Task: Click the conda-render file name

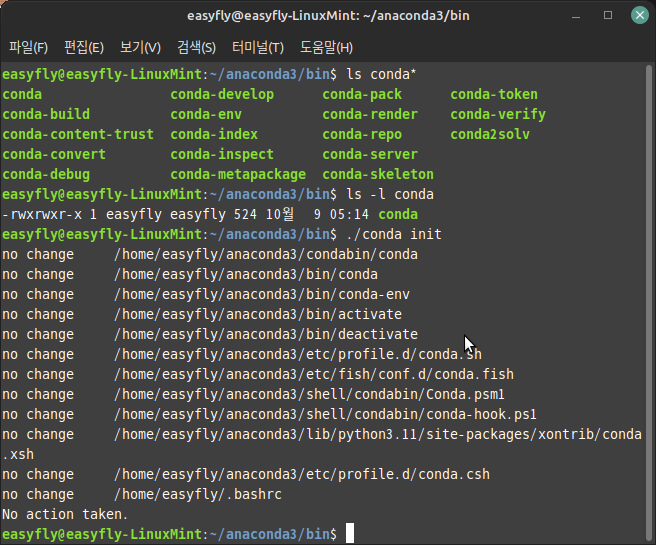Action: click(370, 115)
